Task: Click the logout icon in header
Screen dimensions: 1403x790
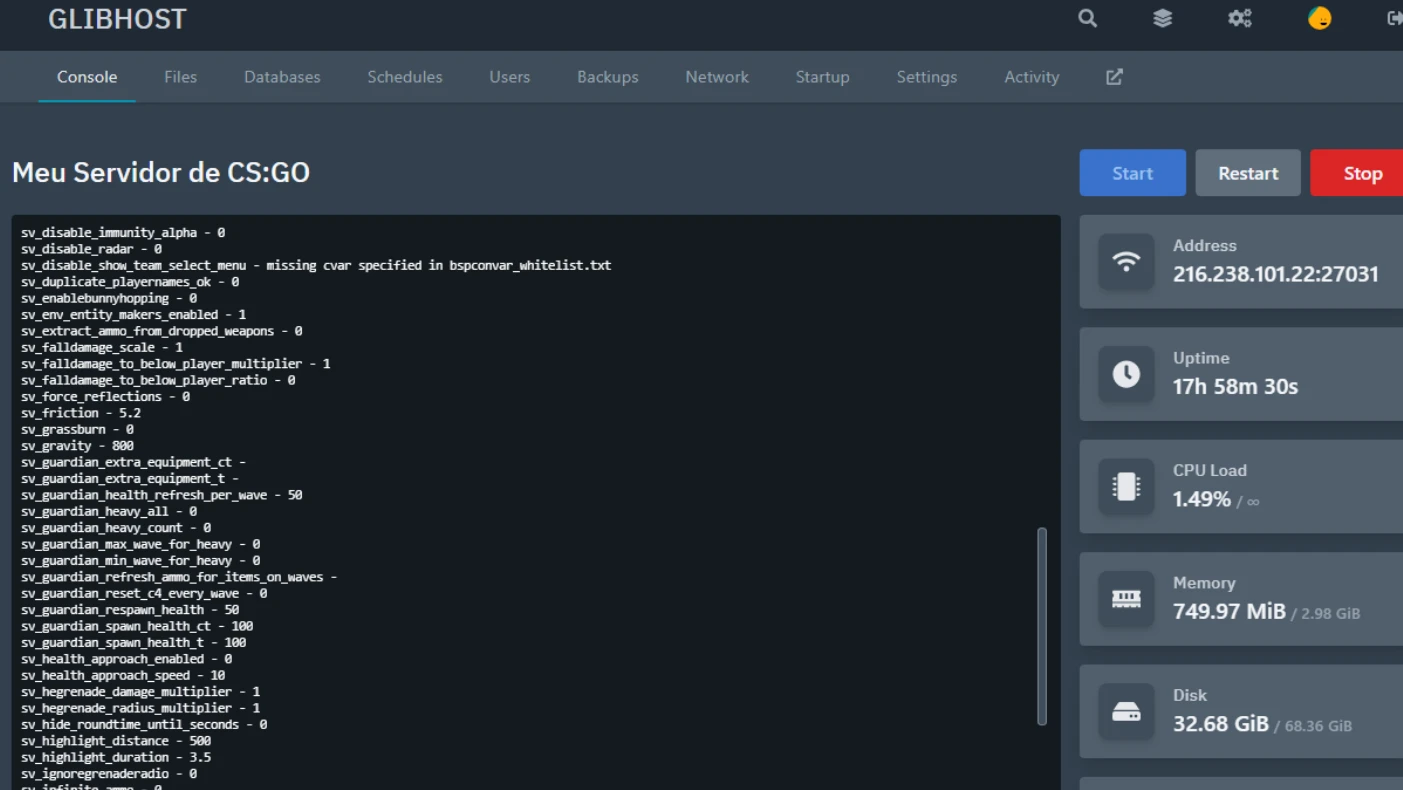Action: (1394, 18)
